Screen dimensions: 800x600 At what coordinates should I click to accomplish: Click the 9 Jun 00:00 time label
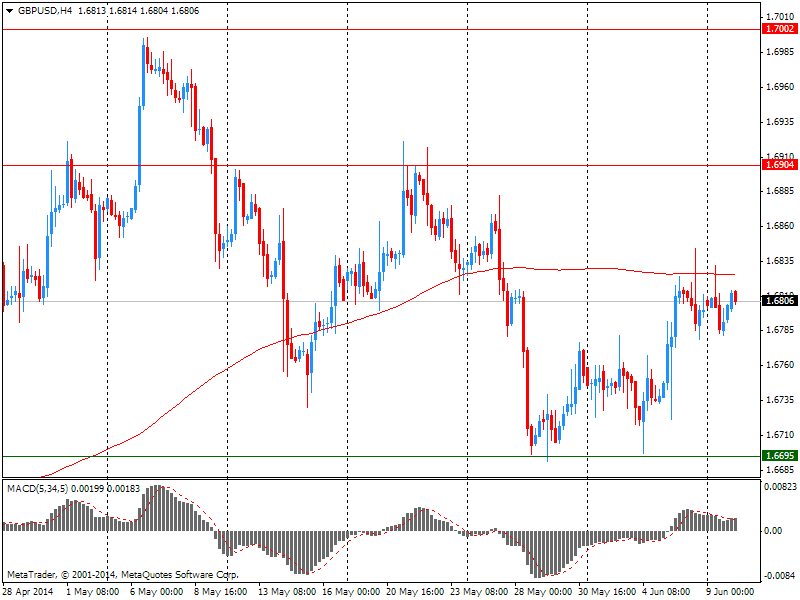coord(731,592)
